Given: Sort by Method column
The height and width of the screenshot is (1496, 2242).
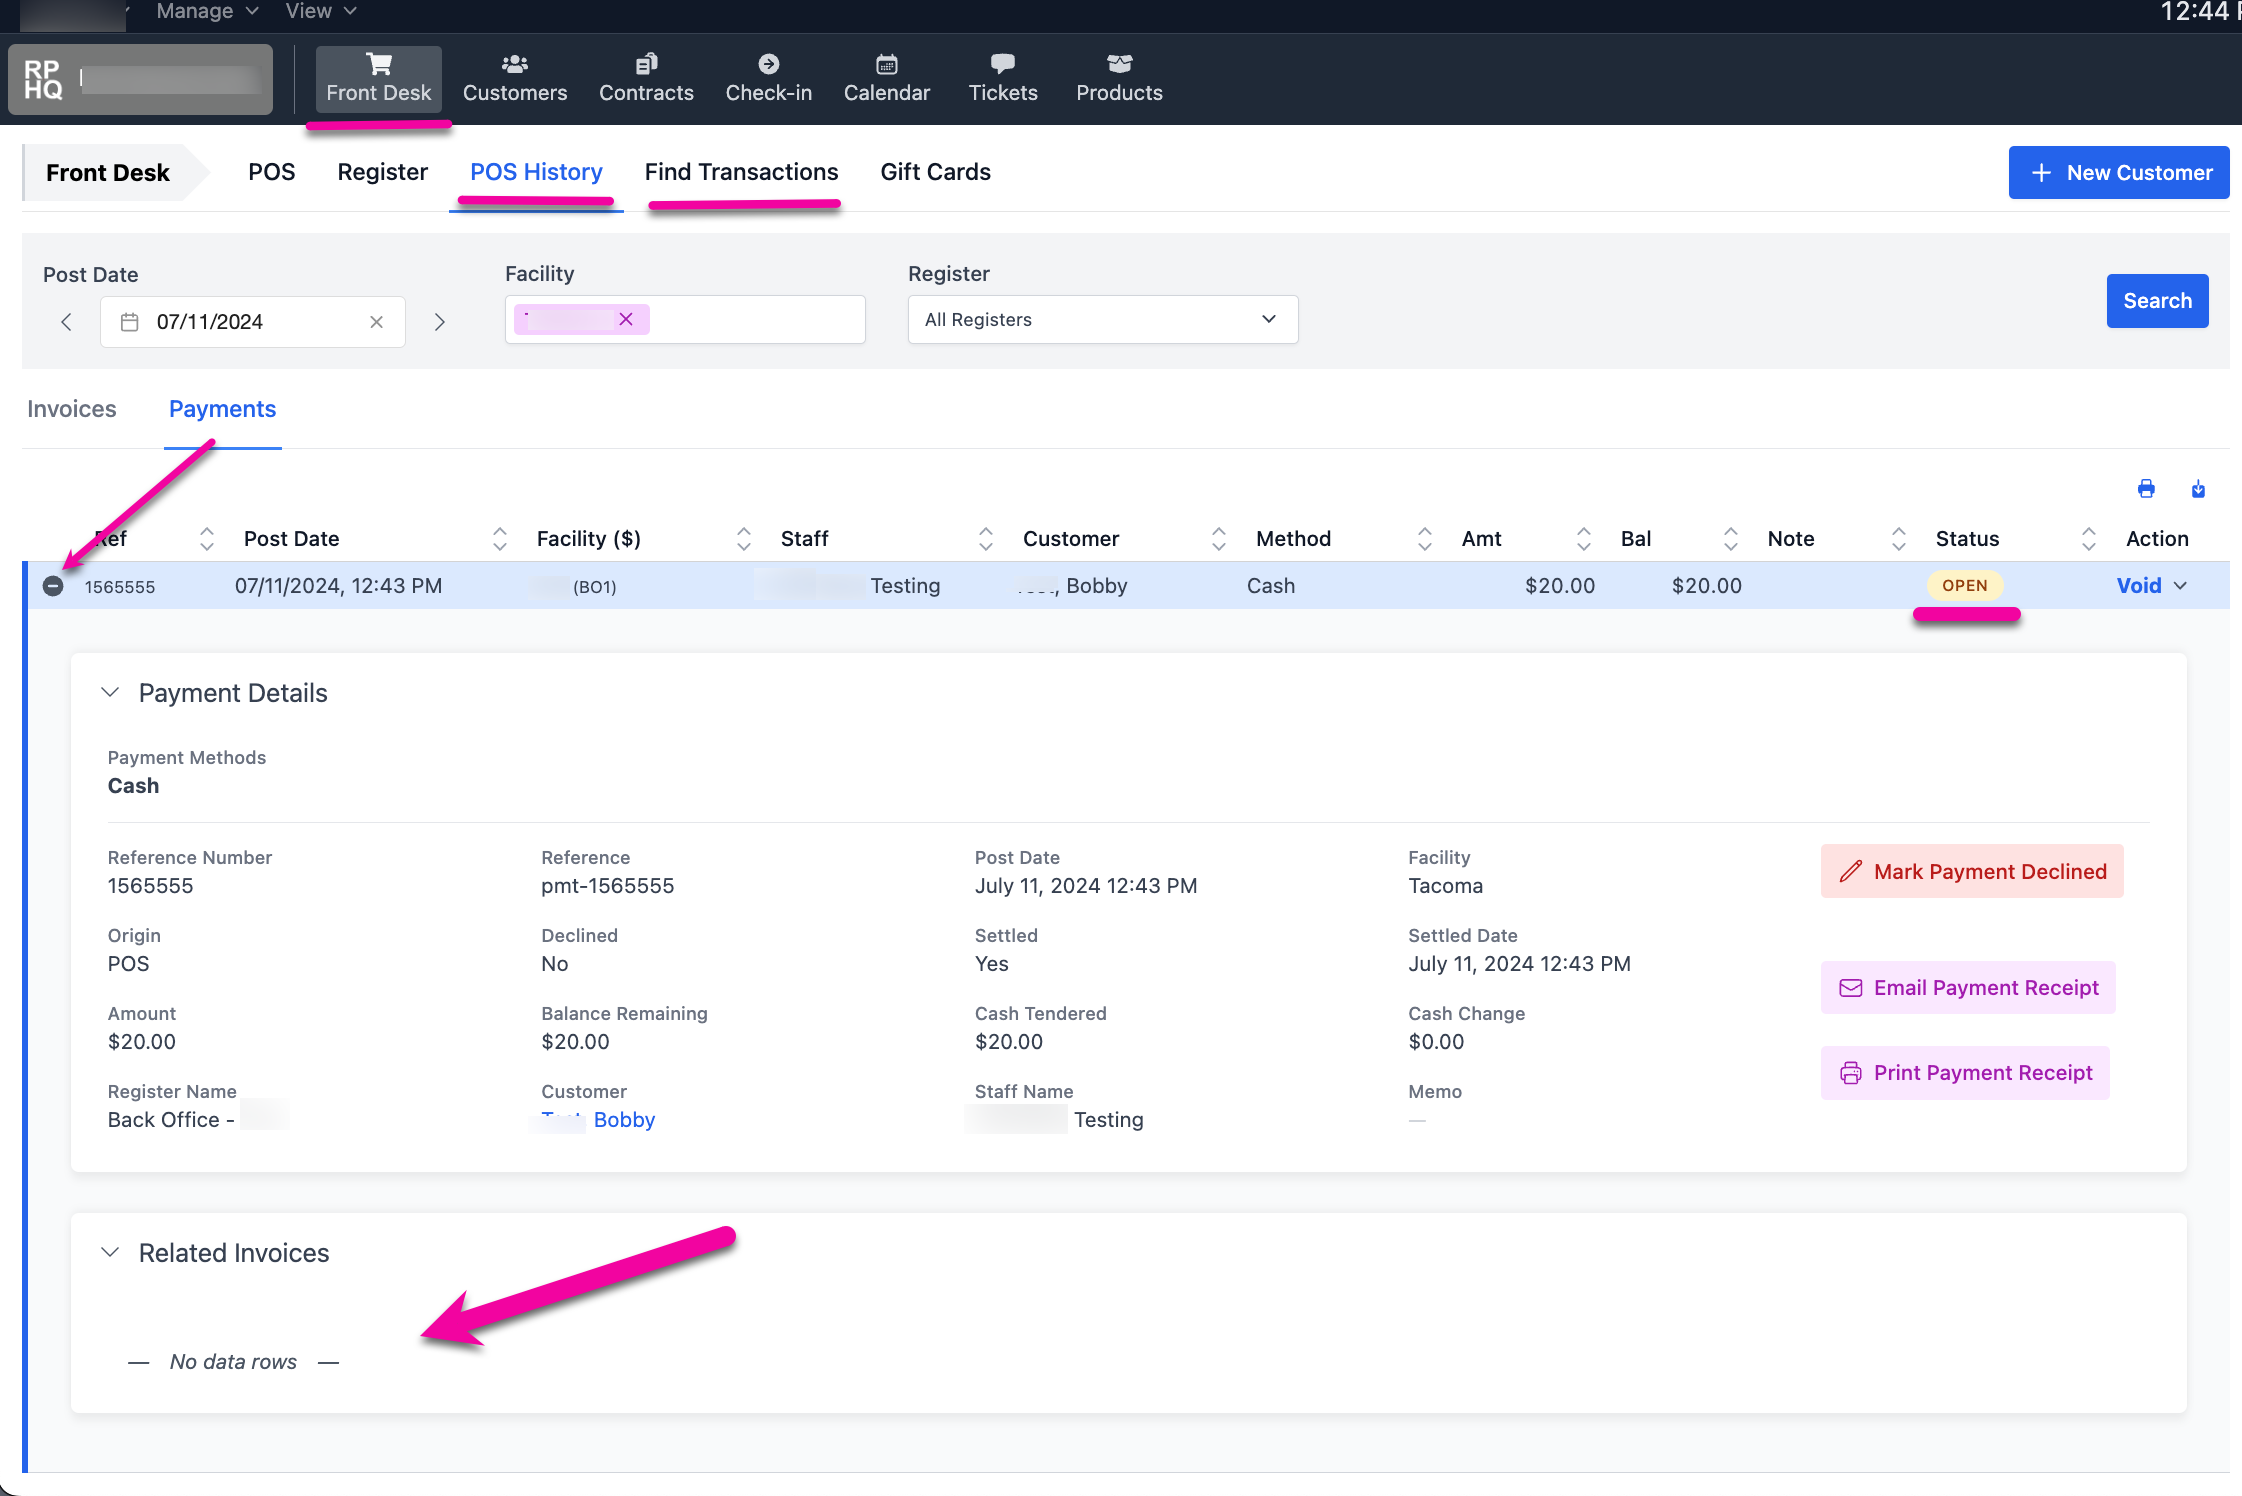Looking at the screenshot, I should coord(1425,539).
